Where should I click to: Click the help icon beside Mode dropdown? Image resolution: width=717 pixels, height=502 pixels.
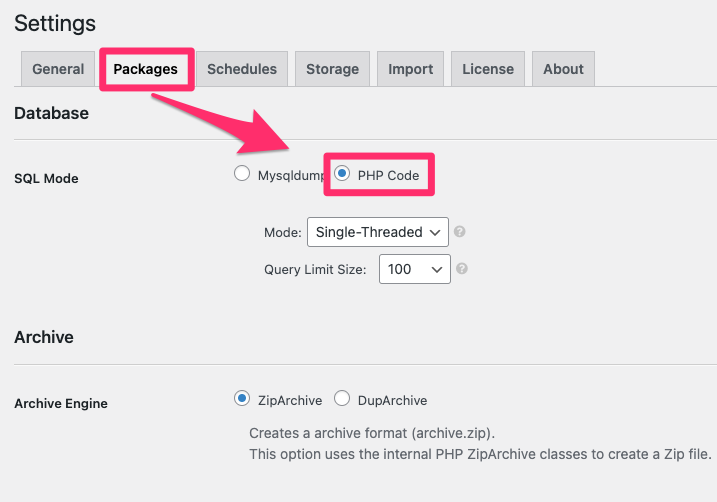(460, 232)
